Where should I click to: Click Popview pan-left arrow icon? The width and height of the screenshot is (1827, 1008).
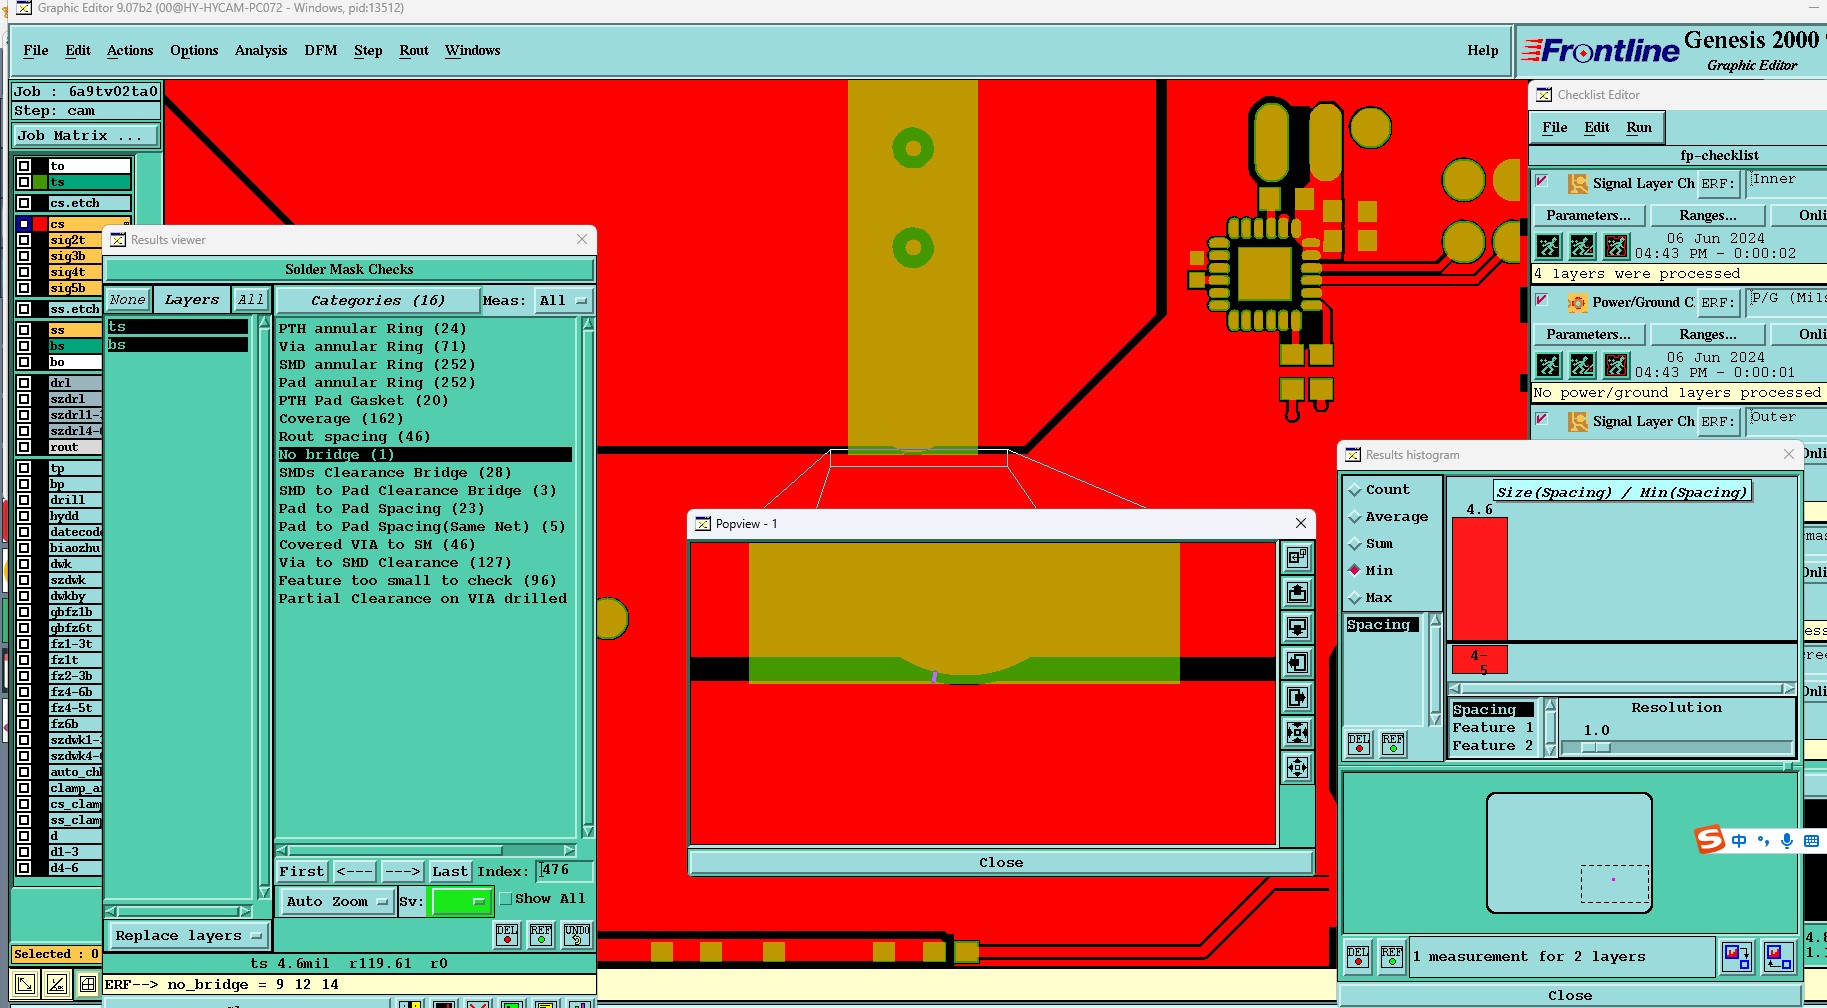(1297, 663)
